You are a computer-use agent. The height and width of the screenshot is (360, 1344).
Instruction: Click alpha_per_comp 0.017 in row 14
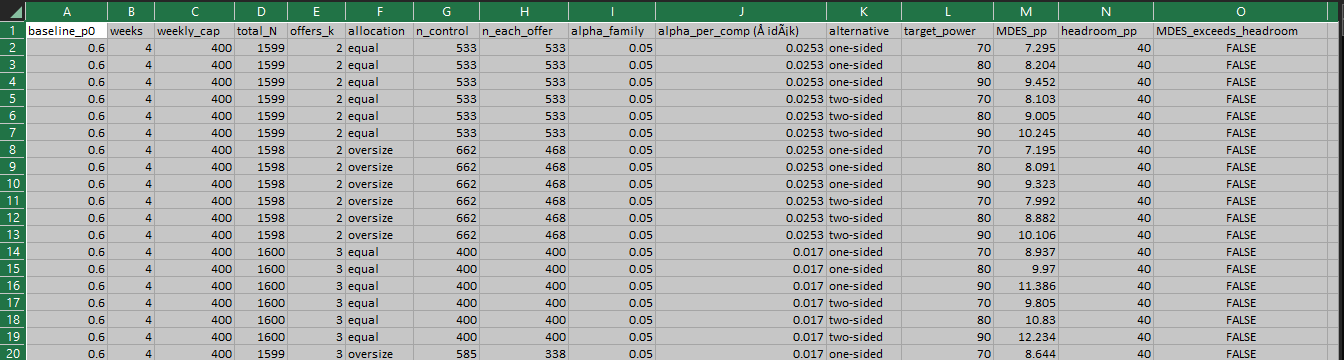tap(741, 252)
